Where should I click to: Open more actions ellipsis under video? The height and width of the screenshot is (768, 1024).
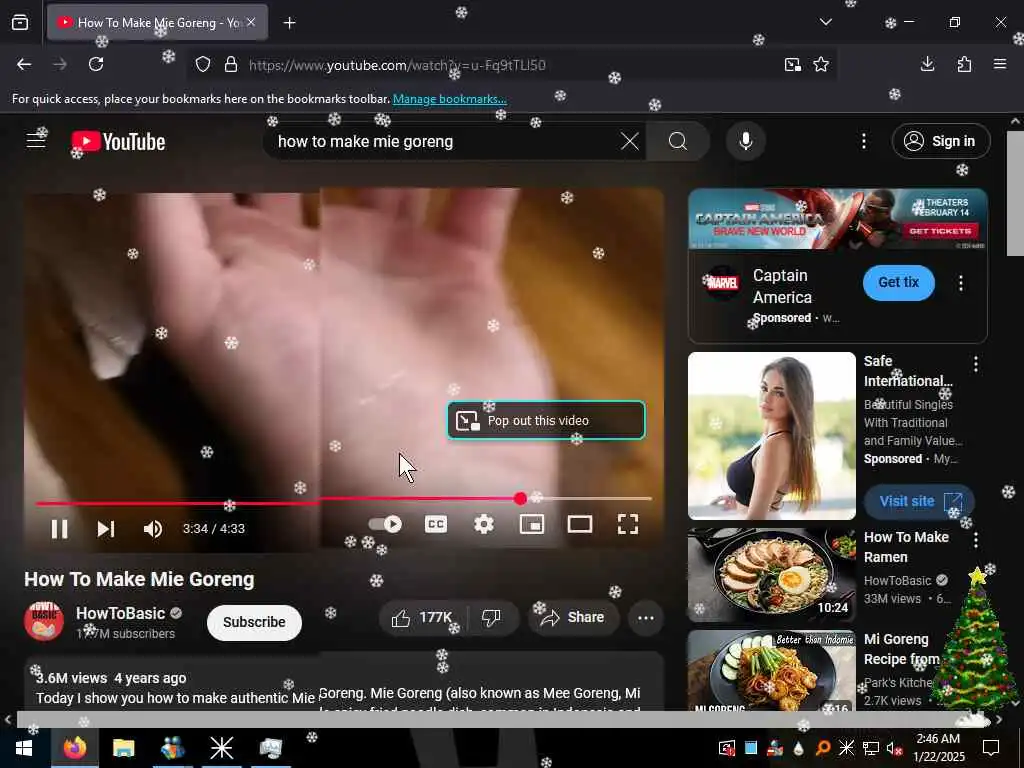[x=645, y=618]
